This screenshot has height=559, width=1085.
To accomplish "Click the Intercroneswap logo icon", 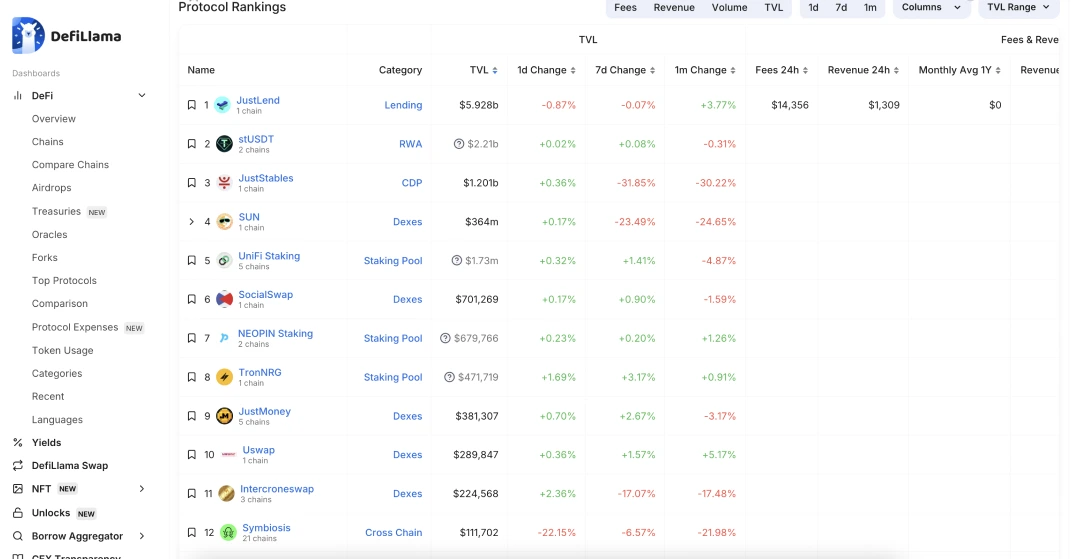I will [x=226, y=493].
